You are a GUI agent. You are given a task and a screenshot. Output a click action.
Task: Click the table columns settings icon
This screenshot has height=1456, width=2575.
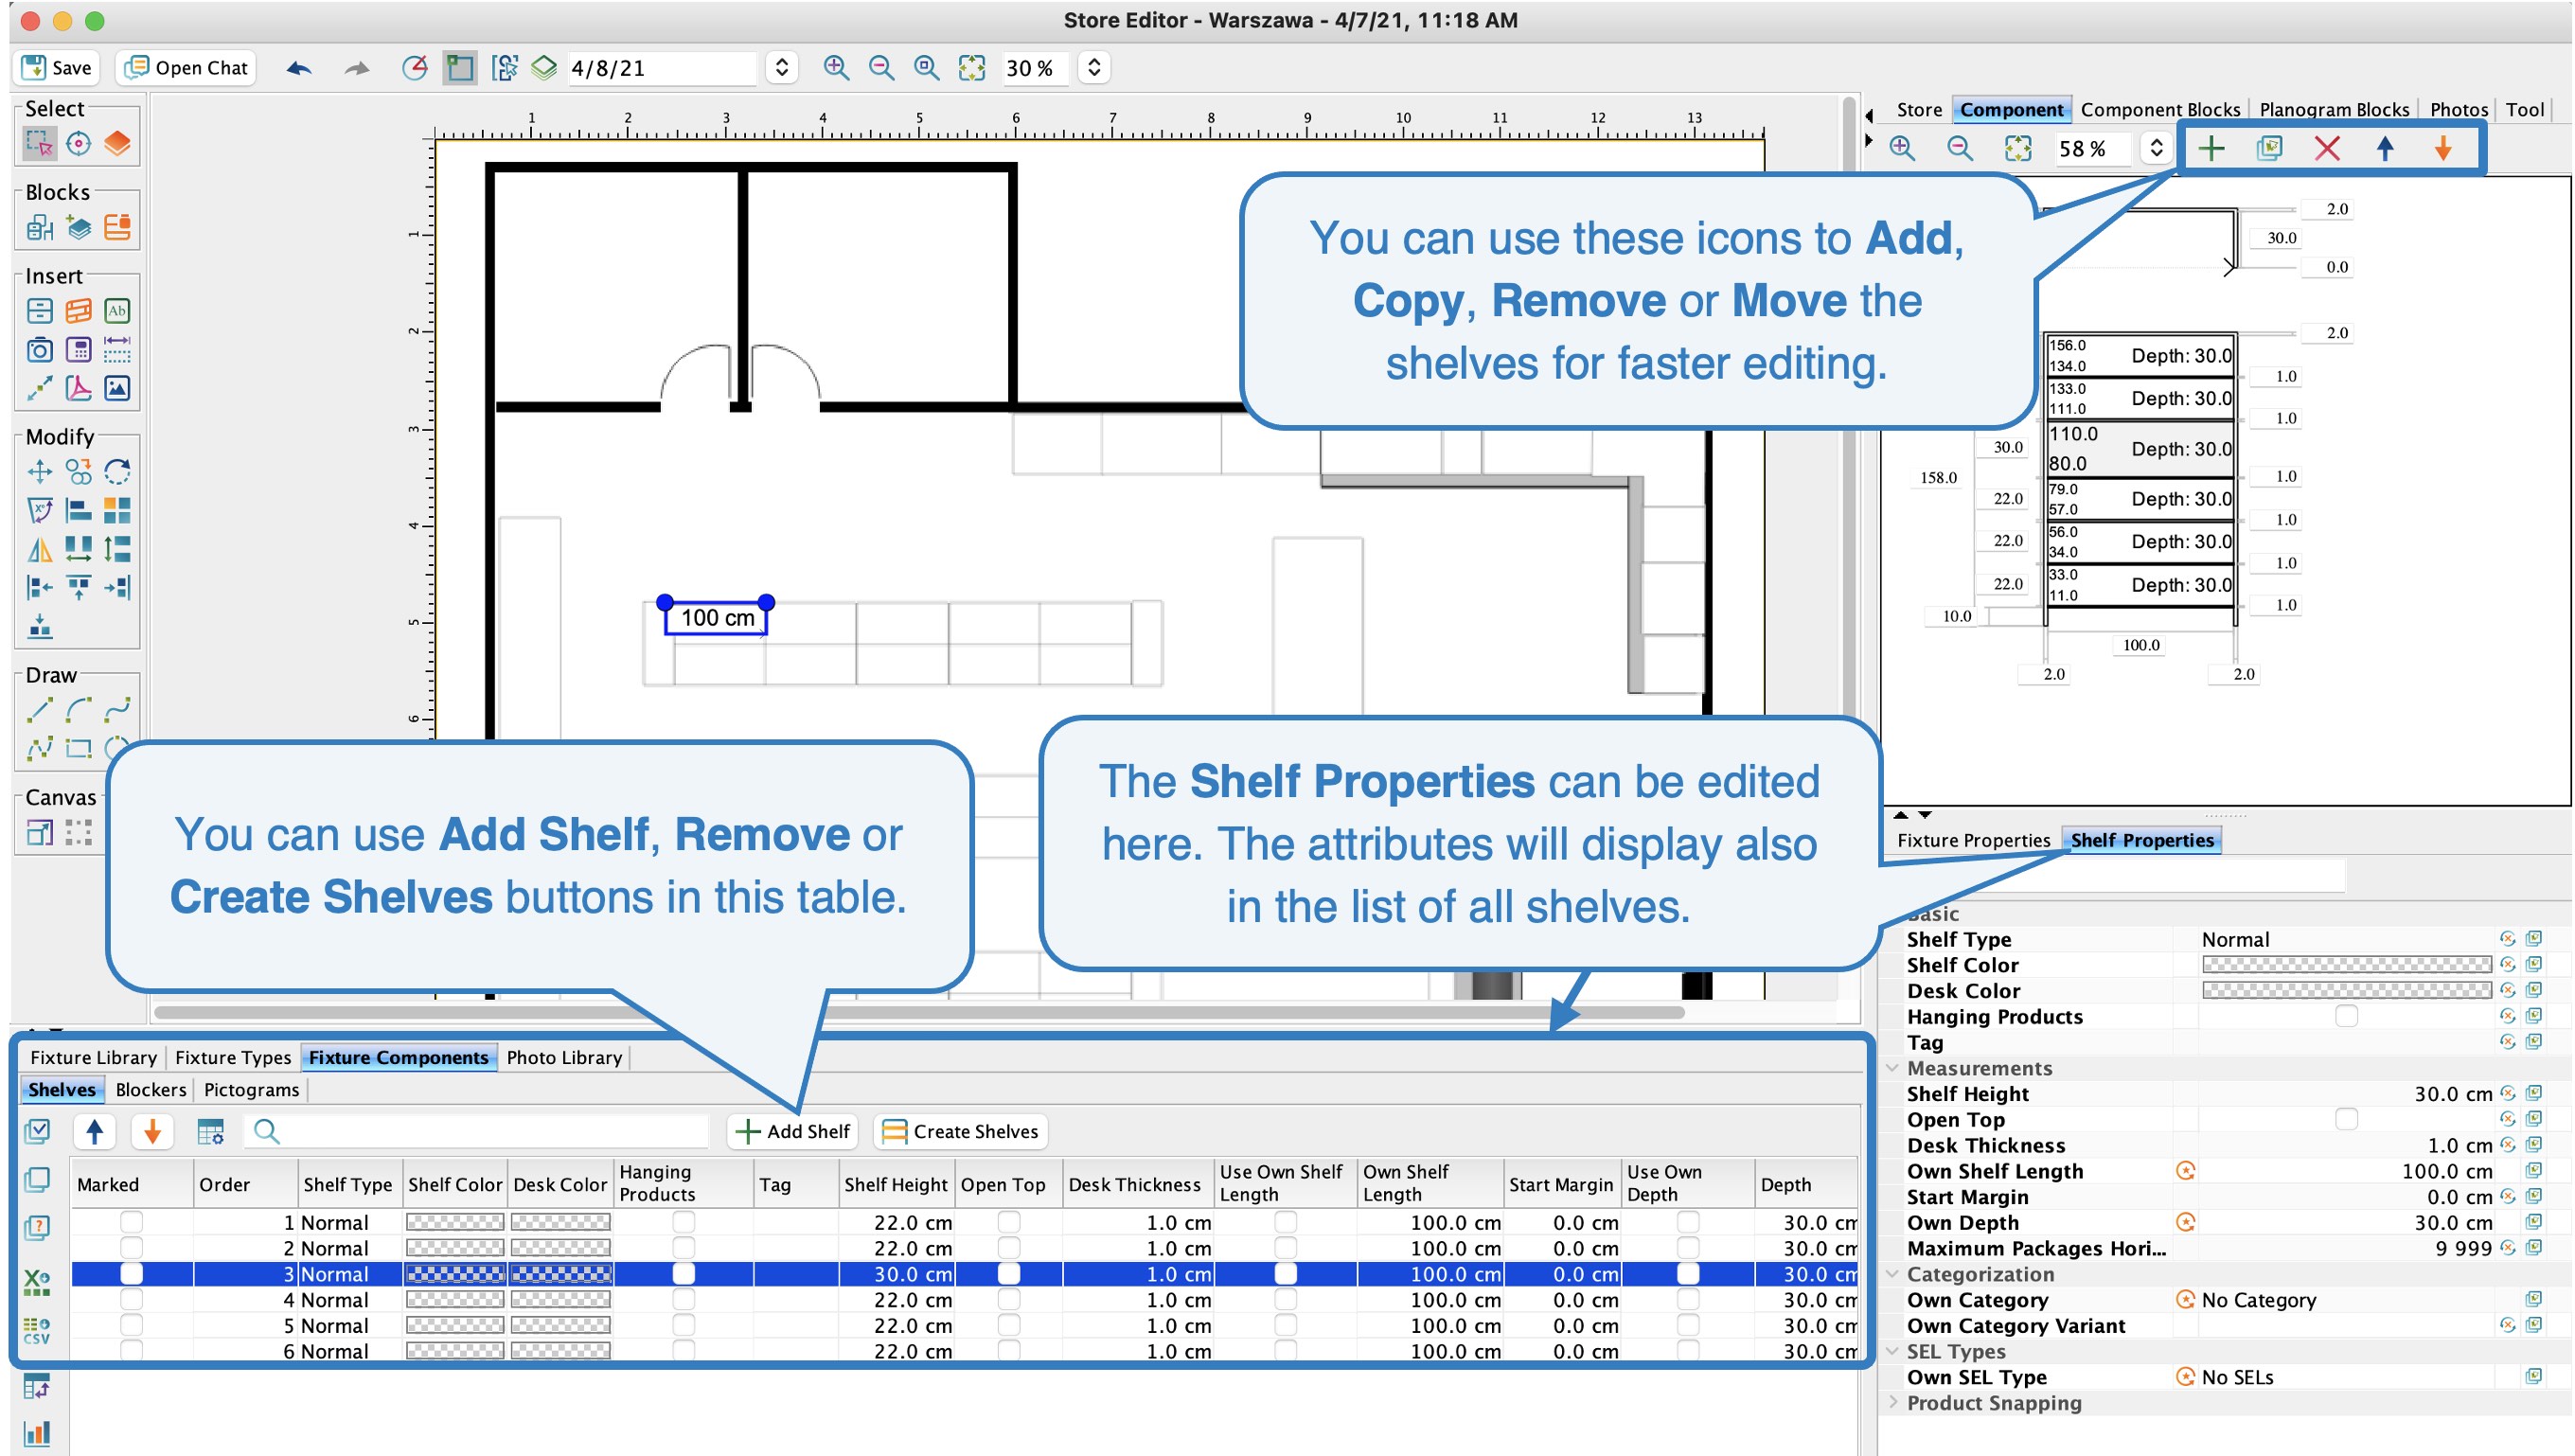210,1131
